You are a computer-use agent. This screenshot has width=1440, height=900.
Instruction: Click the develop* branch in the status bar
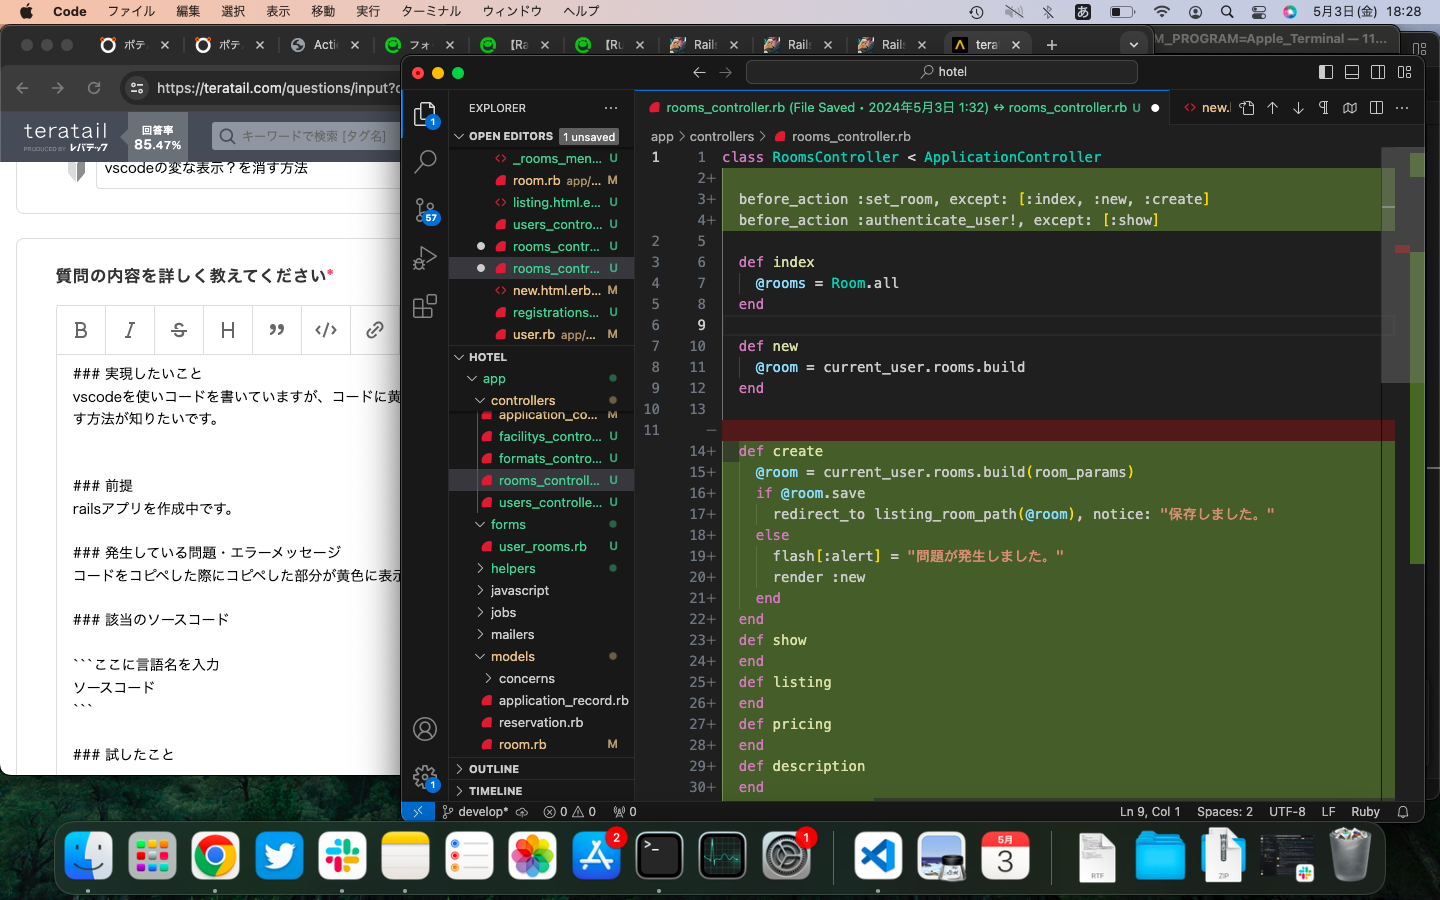pos(475,812)
